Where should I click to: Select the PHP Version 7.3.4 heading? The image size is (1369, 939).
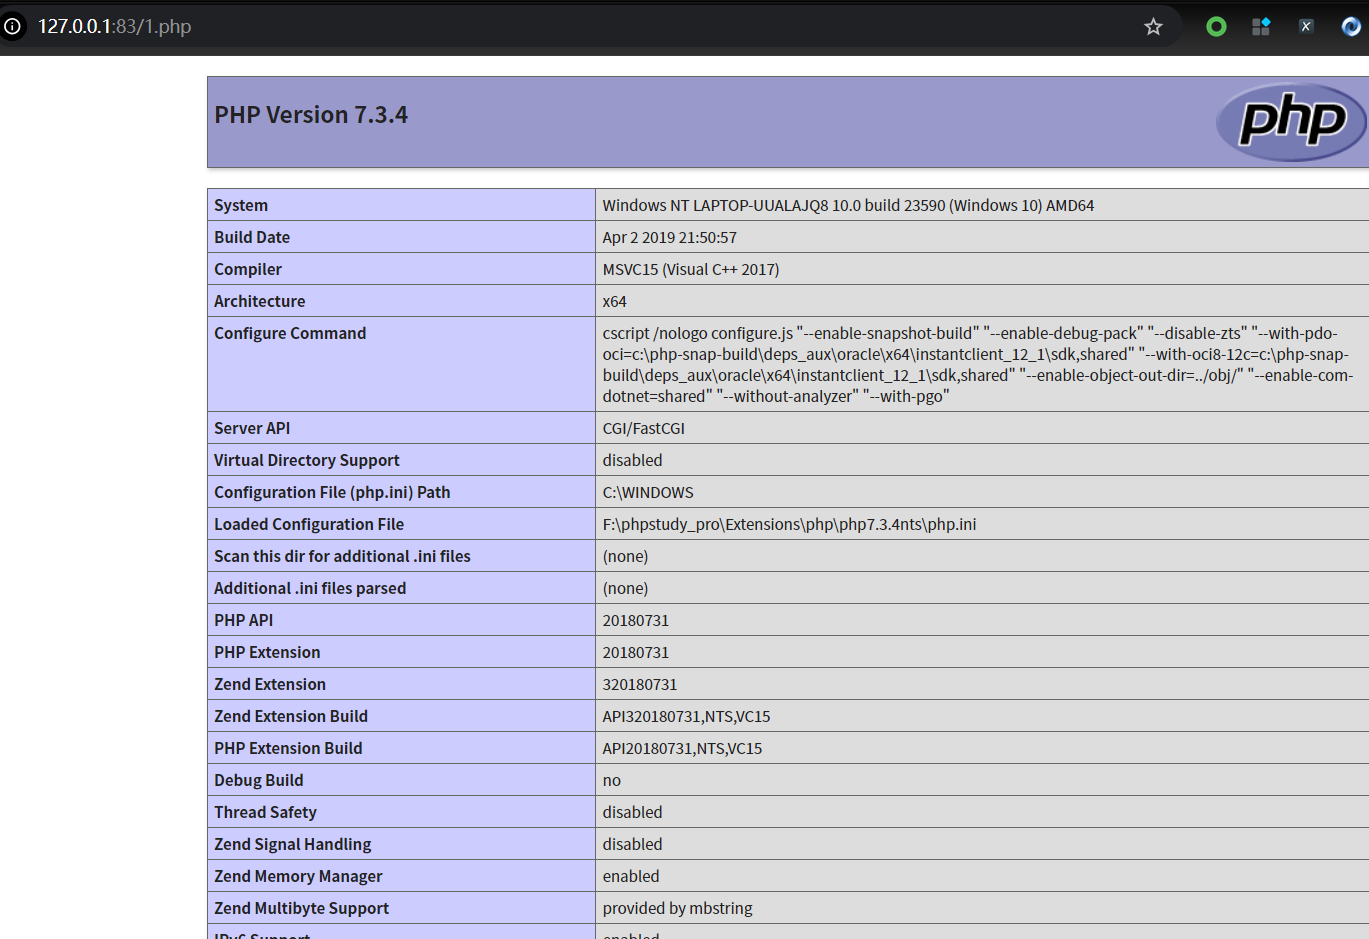tap(311, 115)
